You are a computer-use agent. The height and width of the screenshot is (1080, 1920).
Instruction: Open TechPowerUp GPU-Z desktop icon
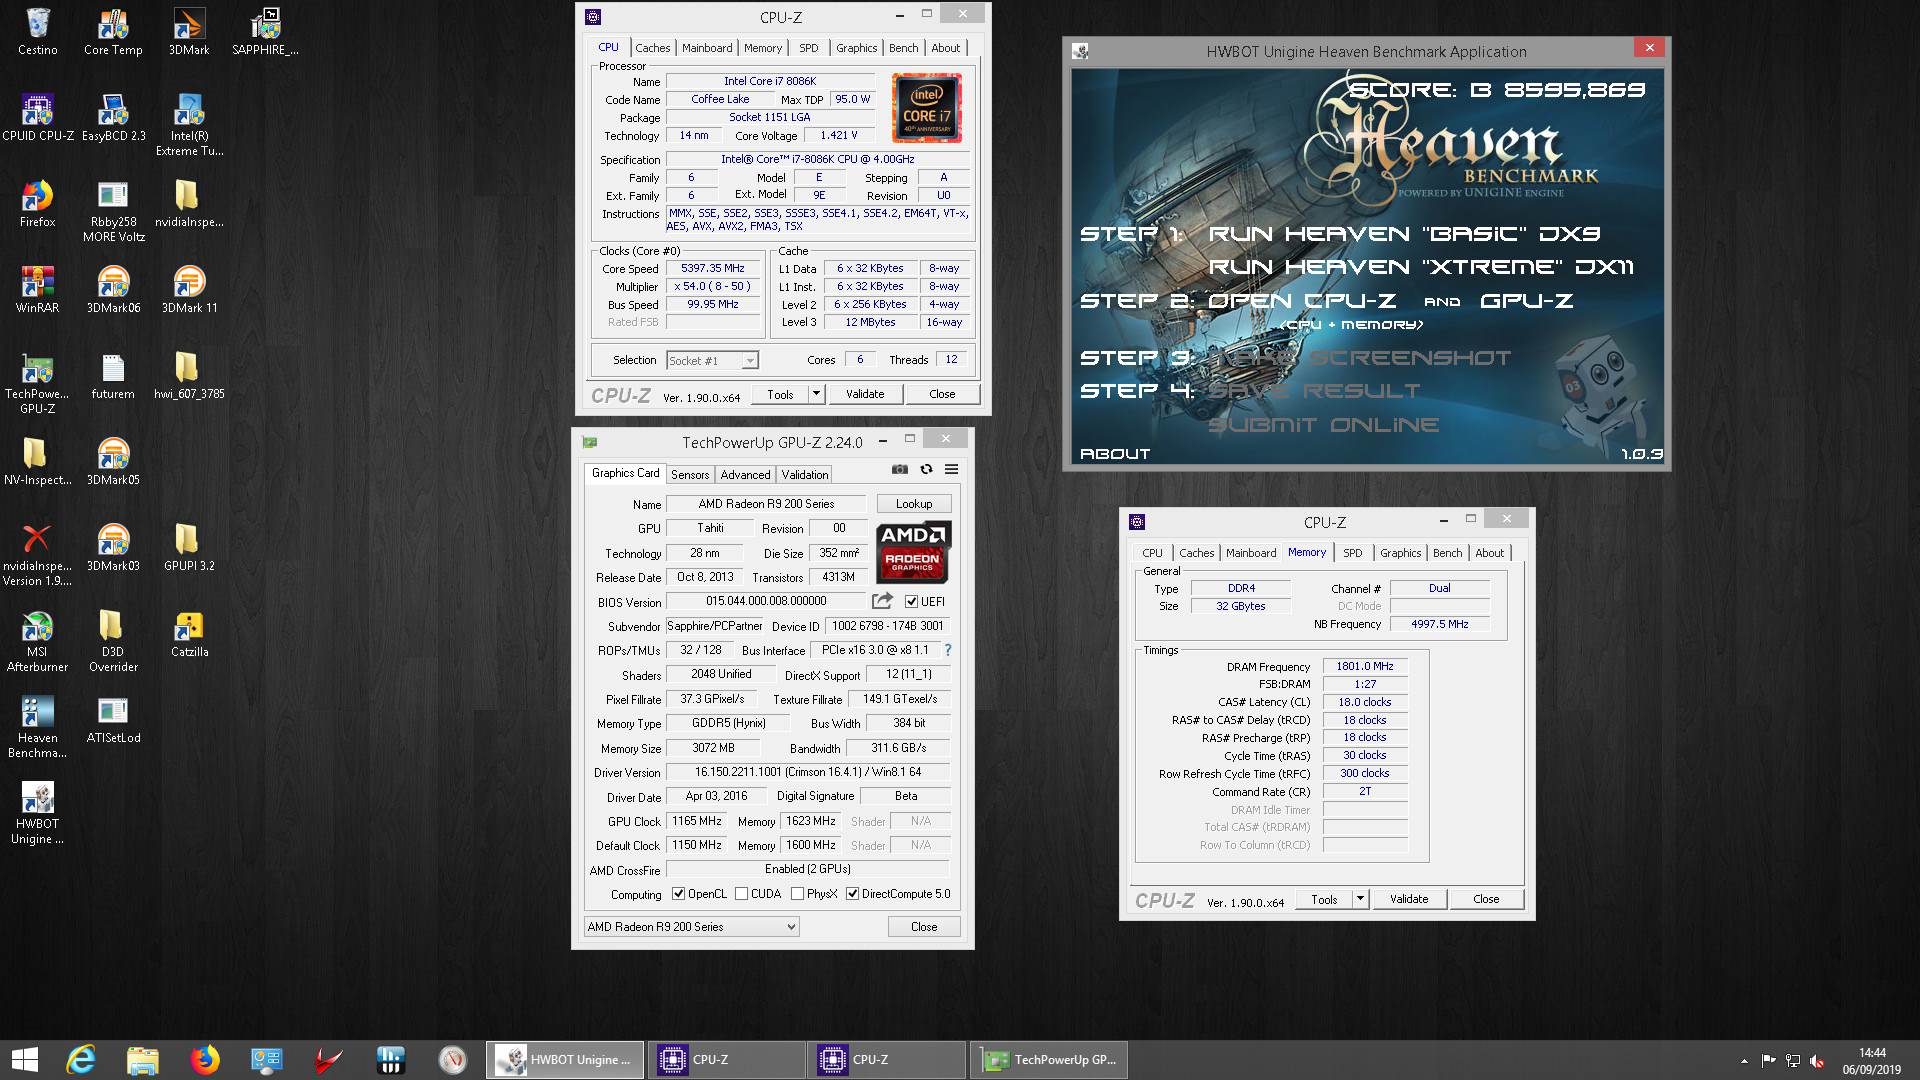pos(37,384)
